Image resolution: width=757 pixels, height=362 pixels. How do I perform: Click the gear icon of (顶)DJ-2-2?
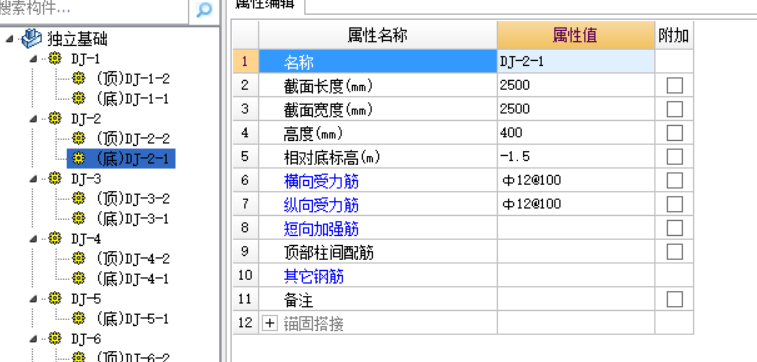pos(79,139)
